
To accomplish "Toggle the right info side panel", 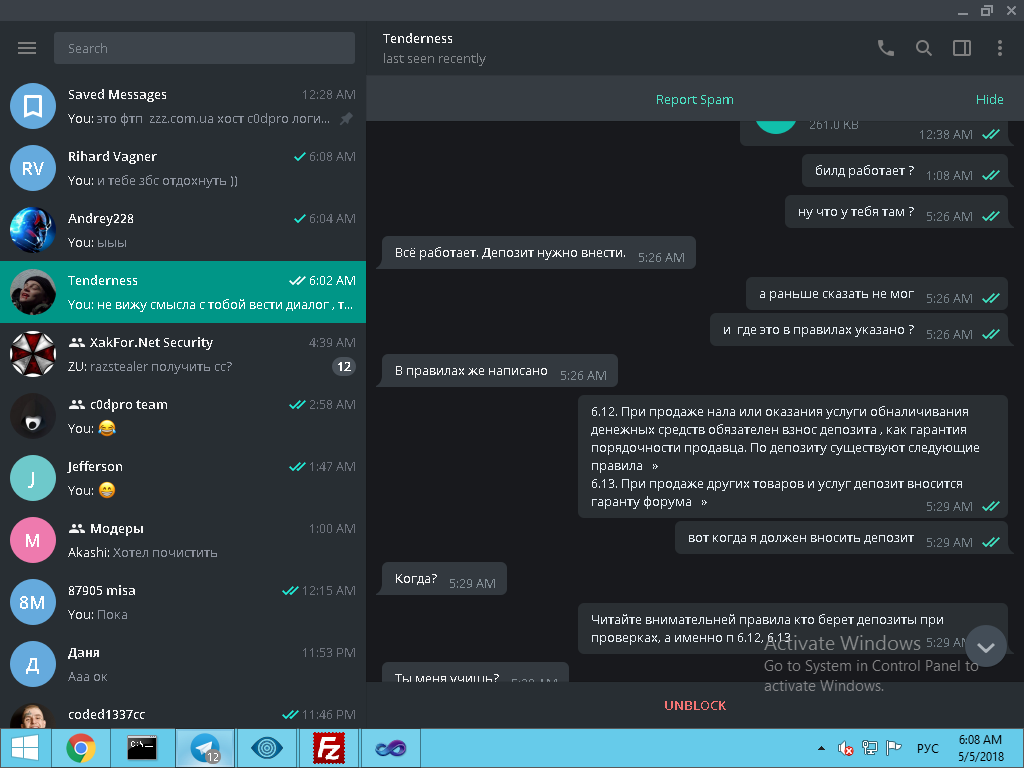I will pos(962,48).
